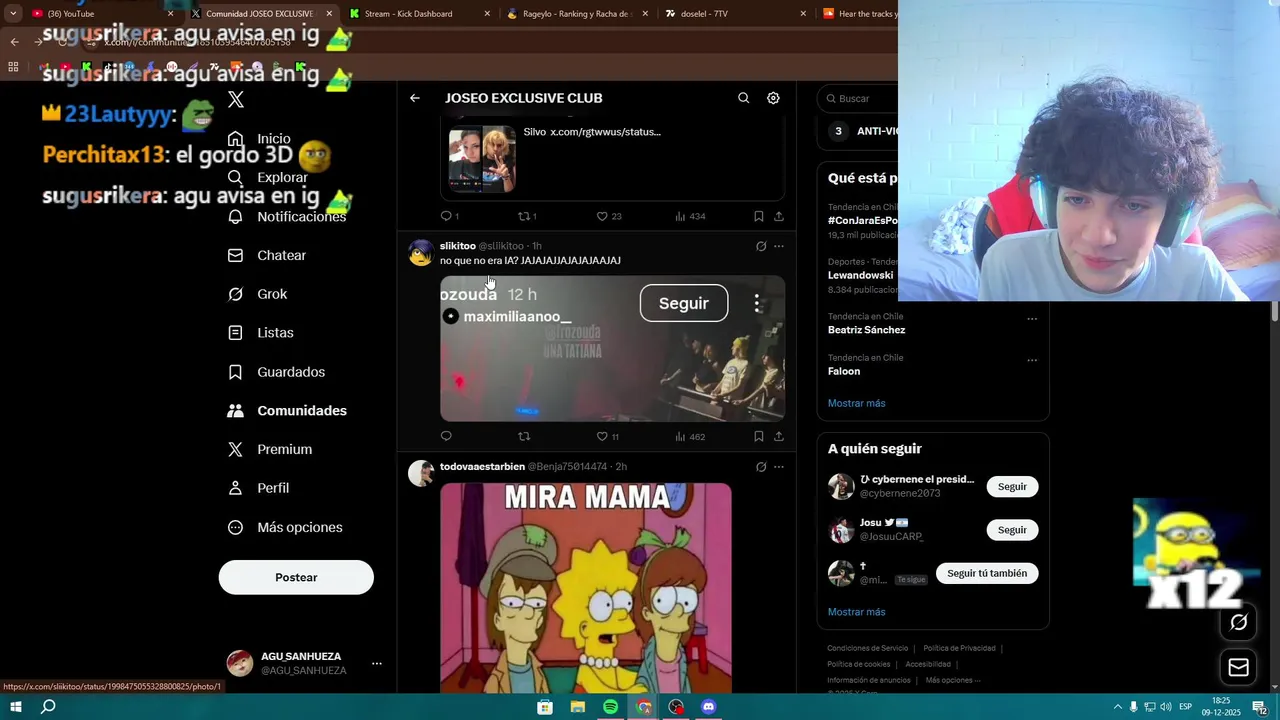This screenshot has width=1280, height=720.
Task: Open the two-photo thumbnail in top post
Action: (482, 158)
